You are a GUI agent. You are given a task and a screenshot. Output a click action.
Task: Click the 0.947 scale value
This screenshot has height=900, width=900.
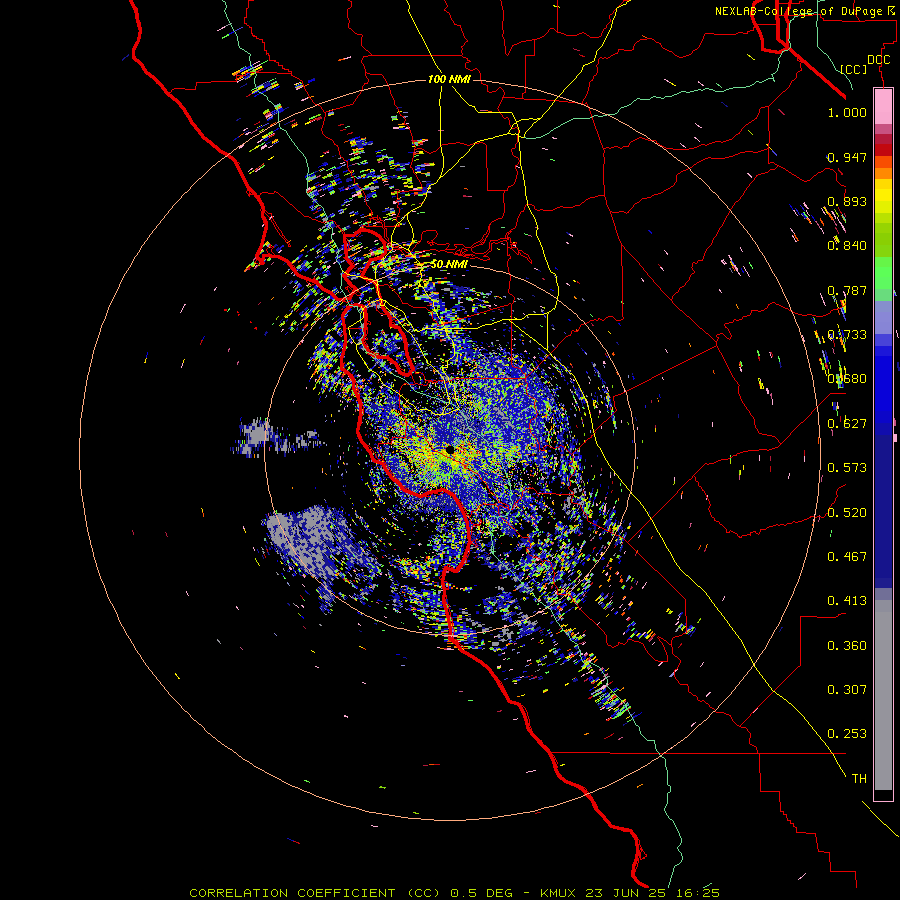click(x=847, y=157)
